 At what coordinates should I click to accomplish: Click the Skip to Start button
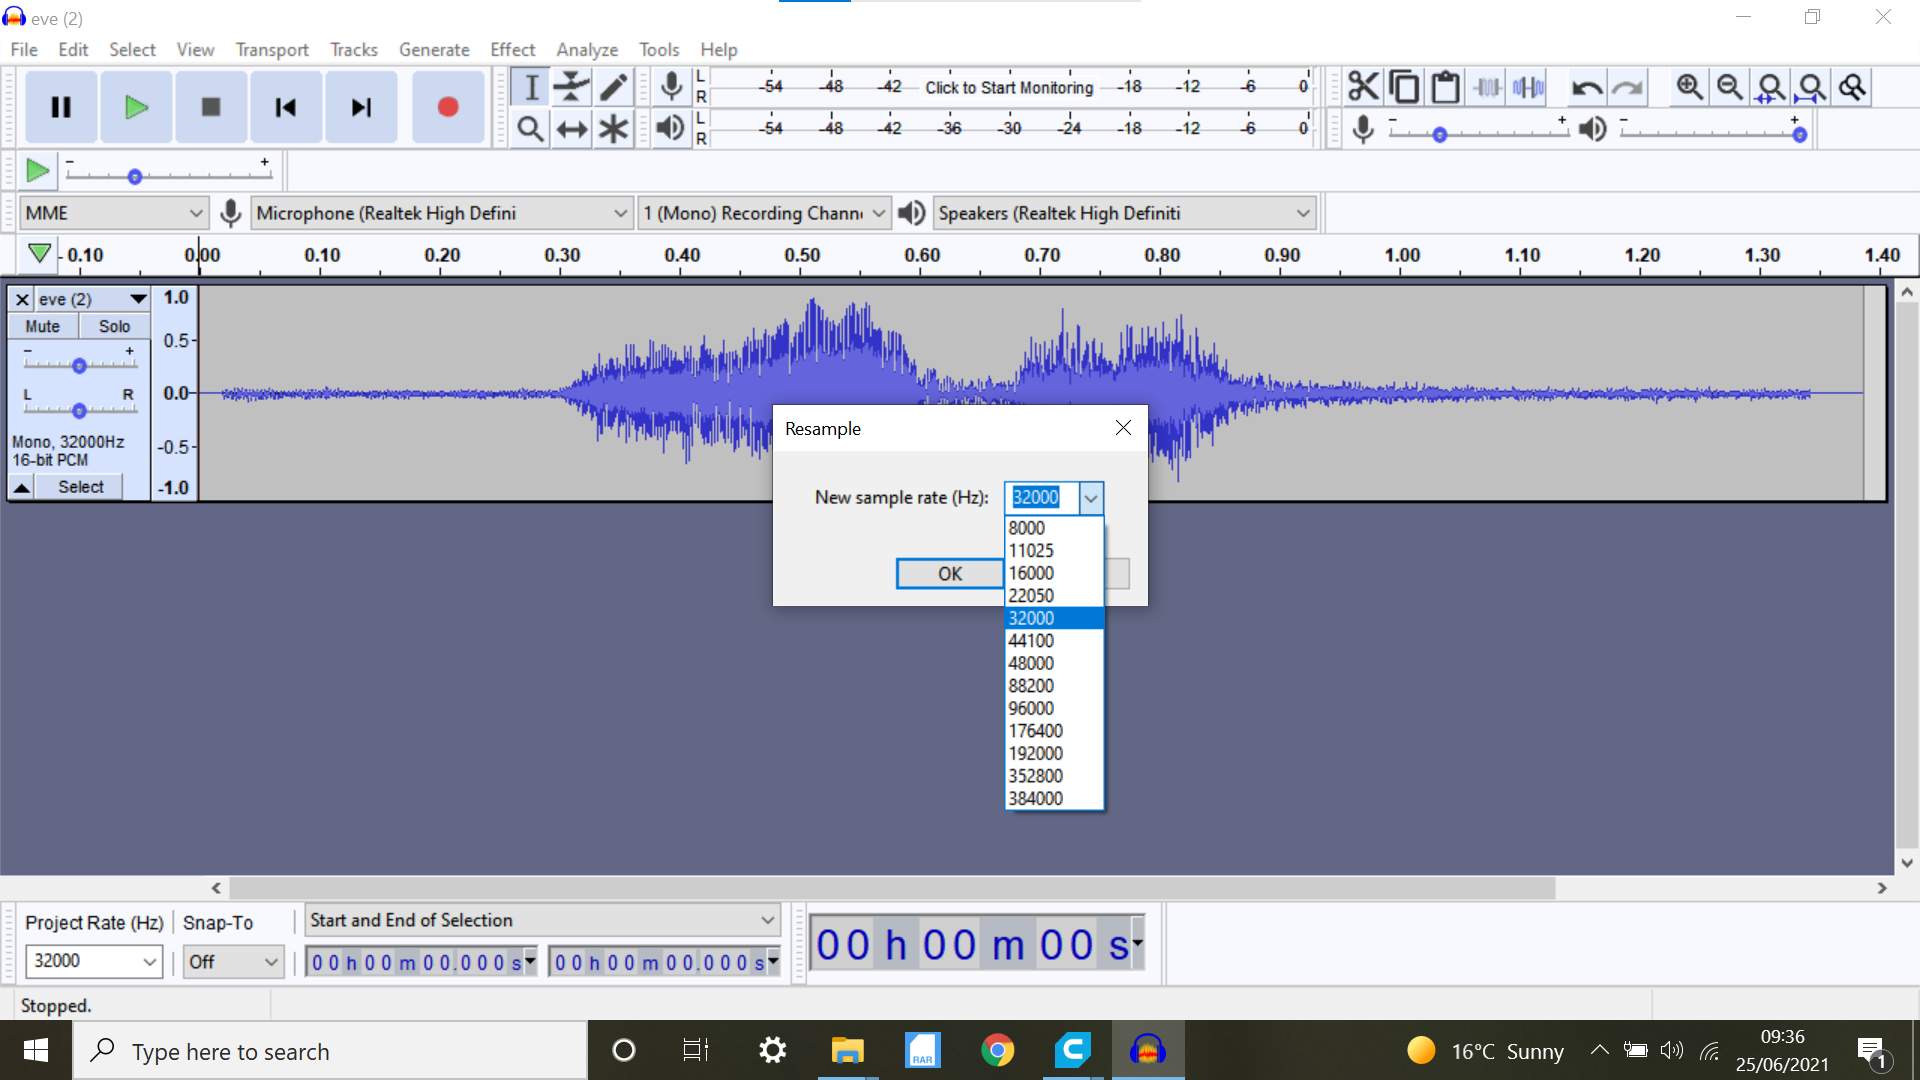(x=285, y=107)
